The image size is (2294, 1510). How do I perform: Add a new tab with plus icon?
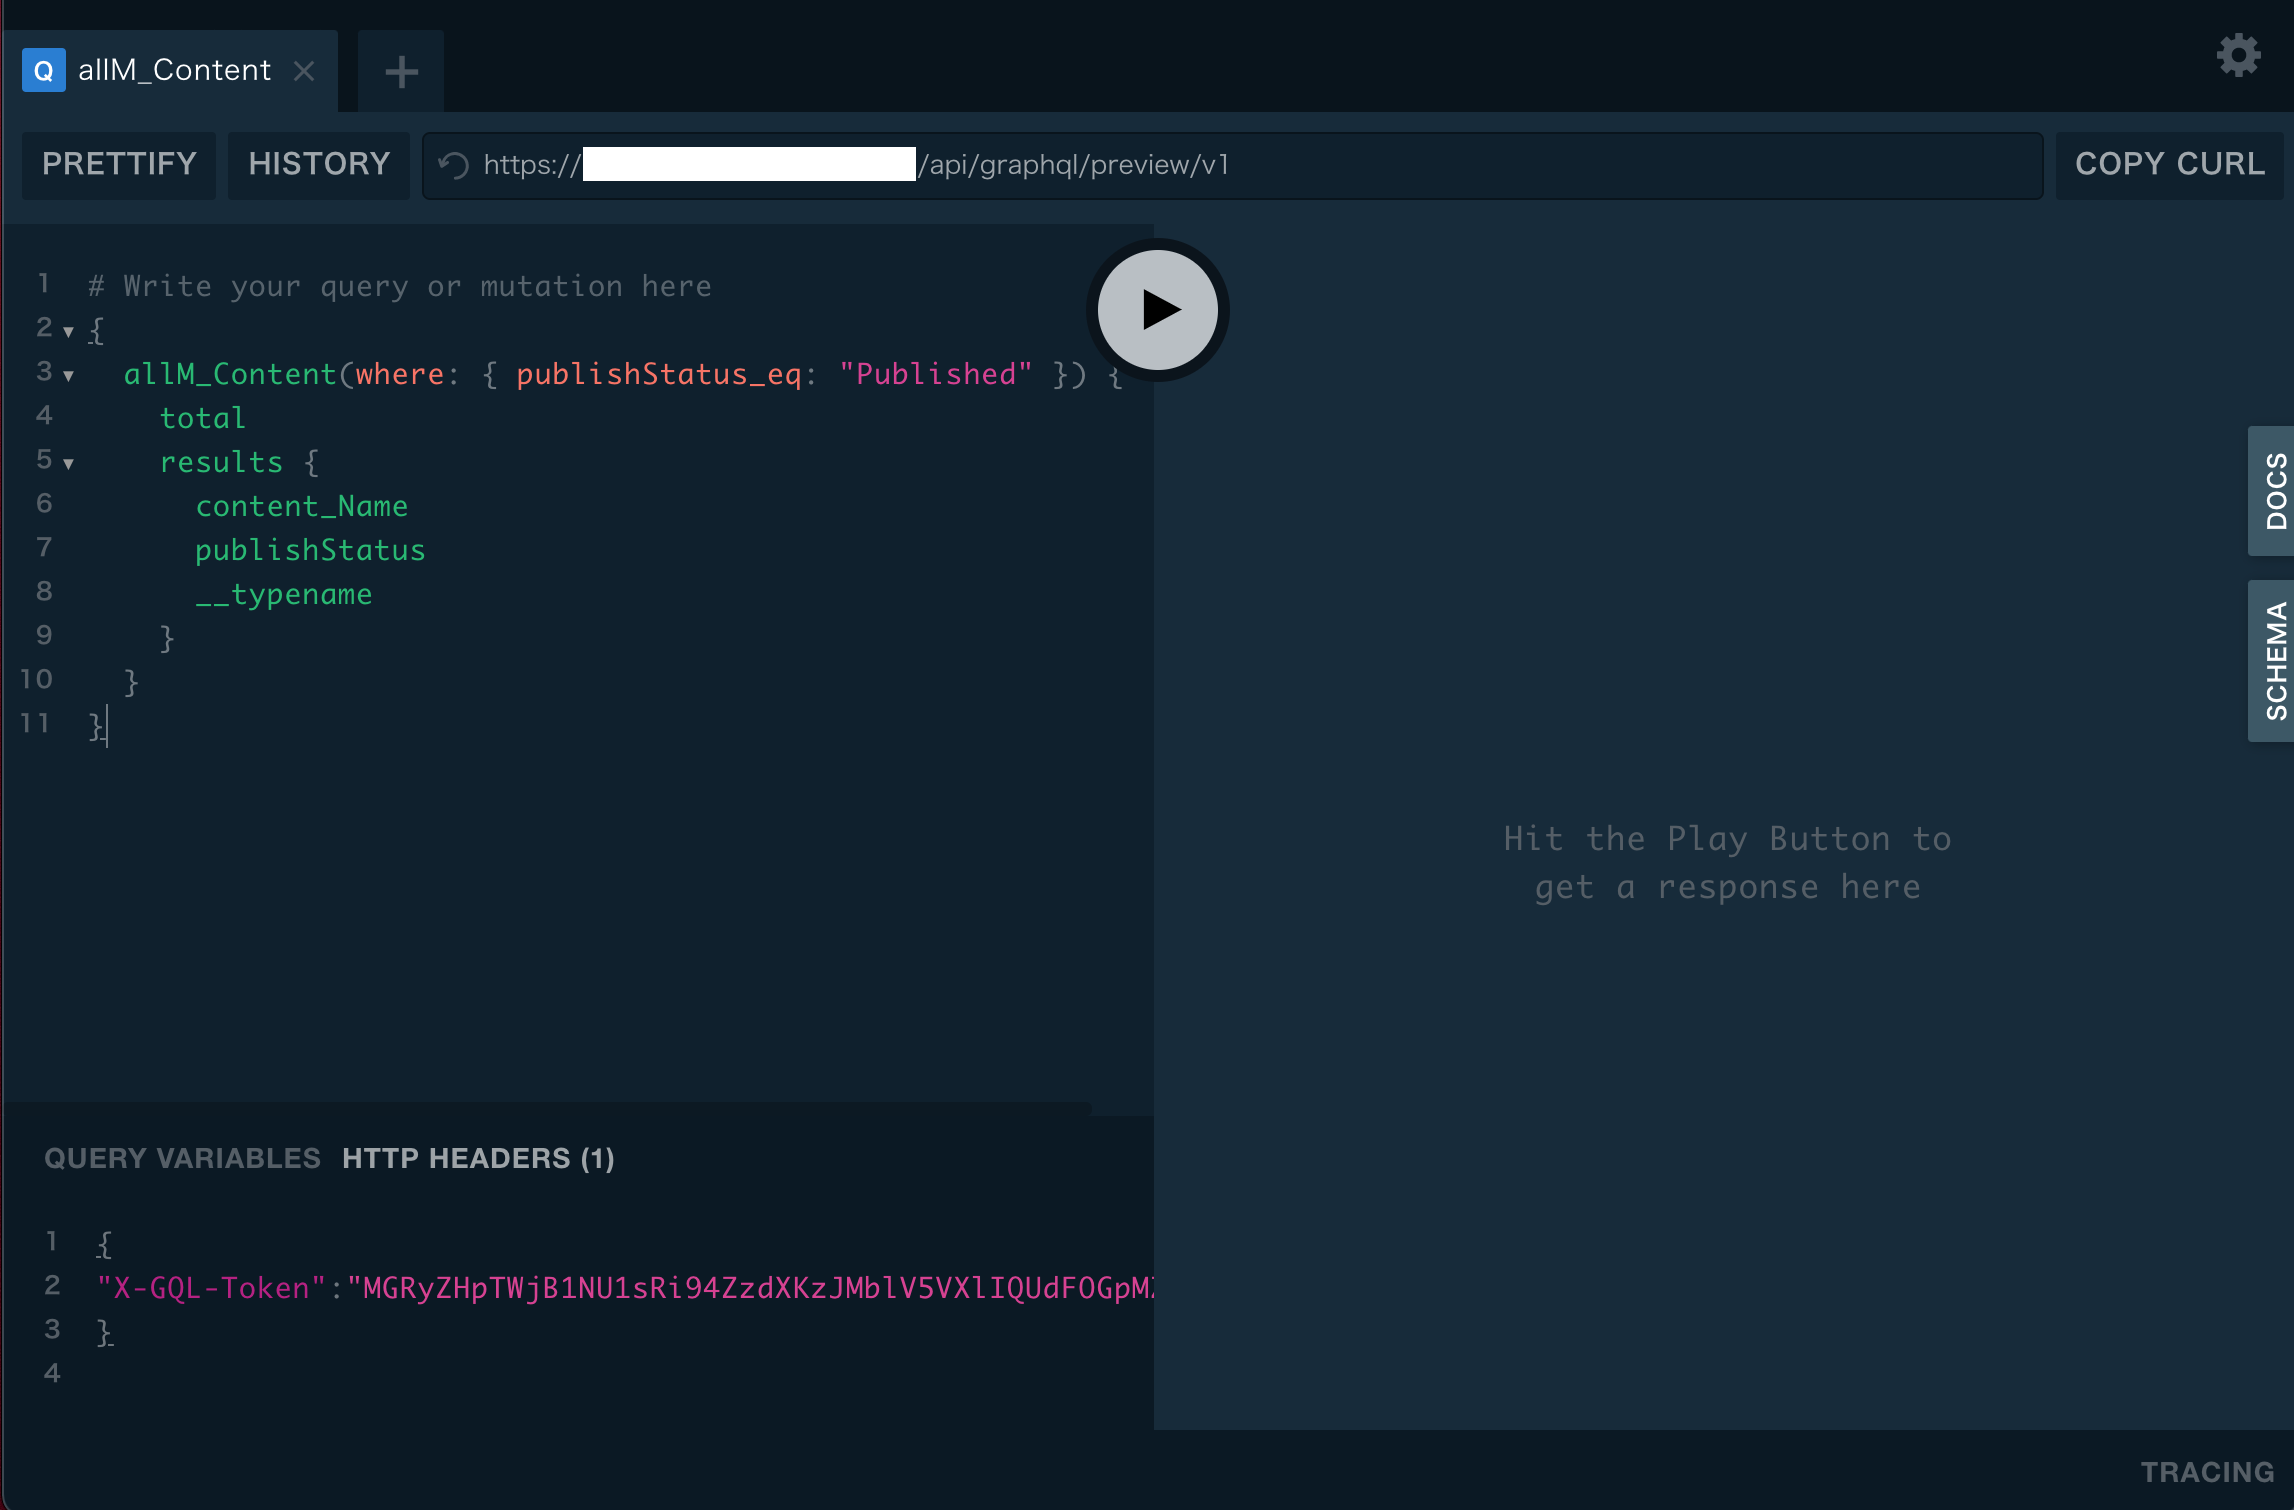click(x=401, y=71)
